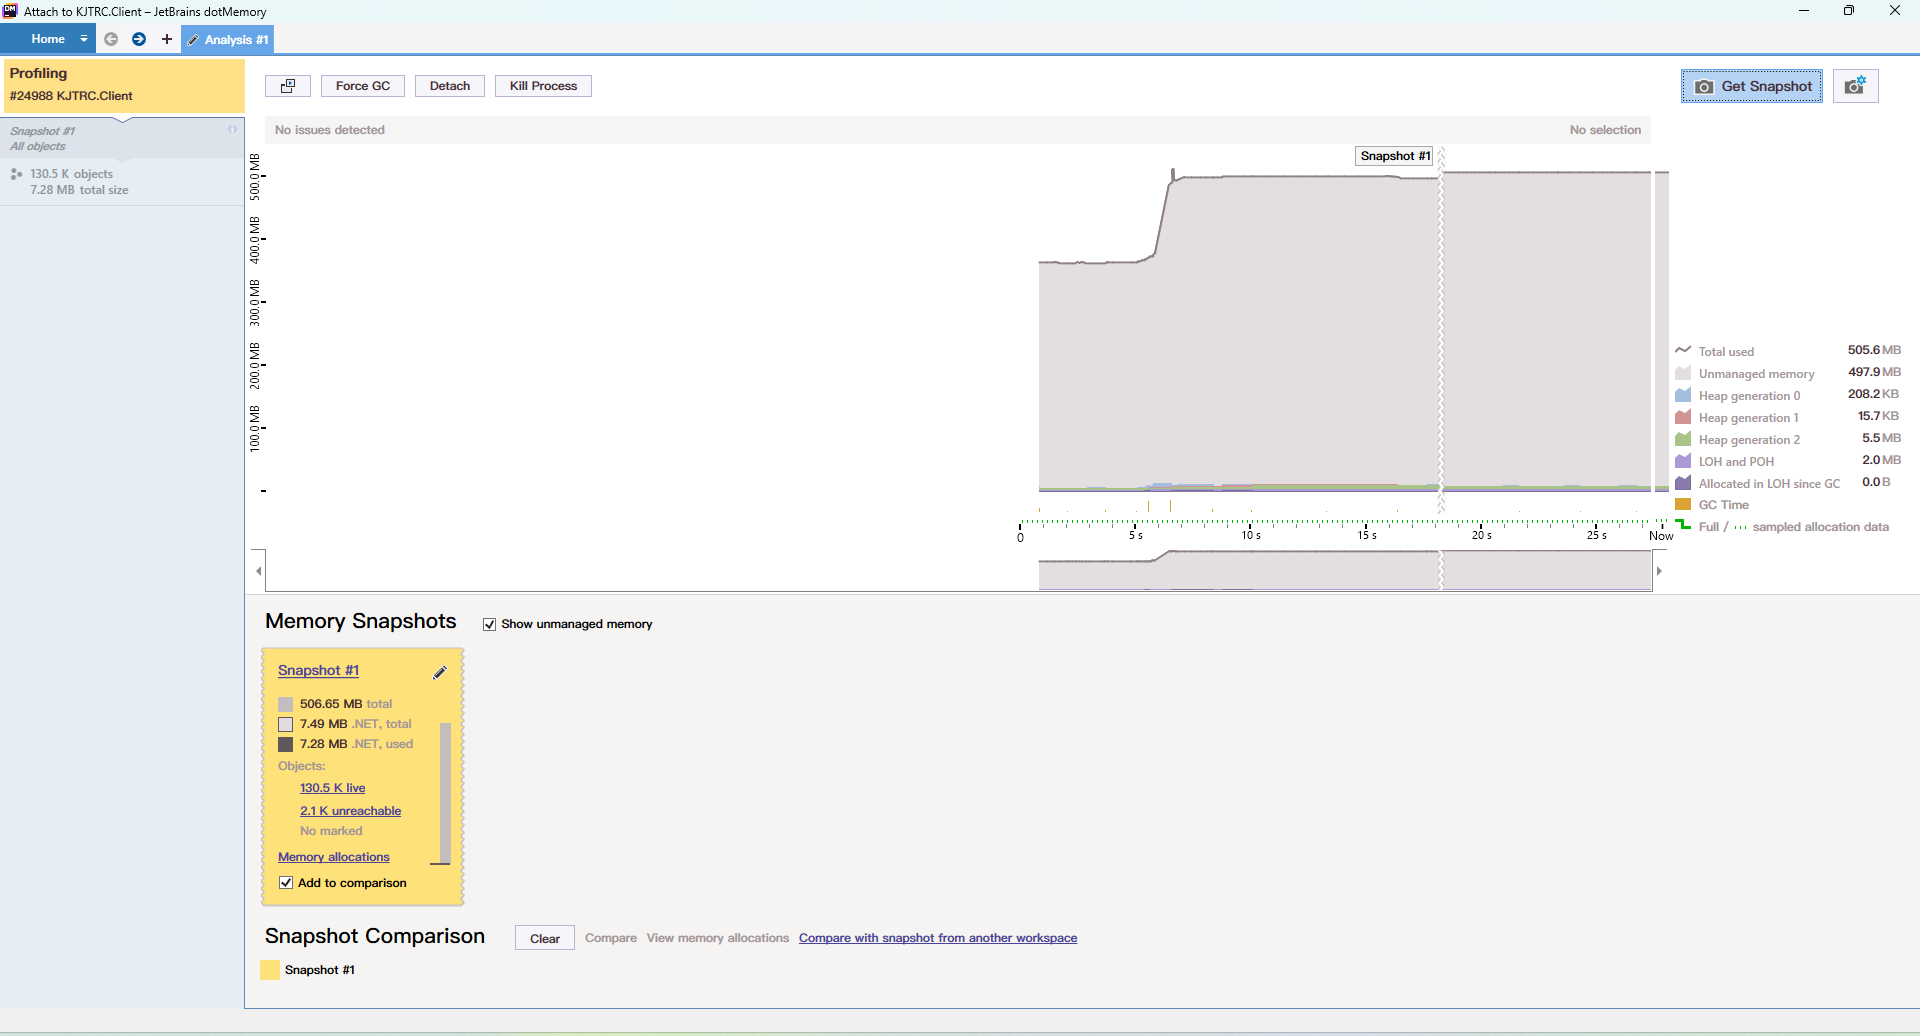
Task: Switch to the Analysis #1 tab
Action: point(228,40)
